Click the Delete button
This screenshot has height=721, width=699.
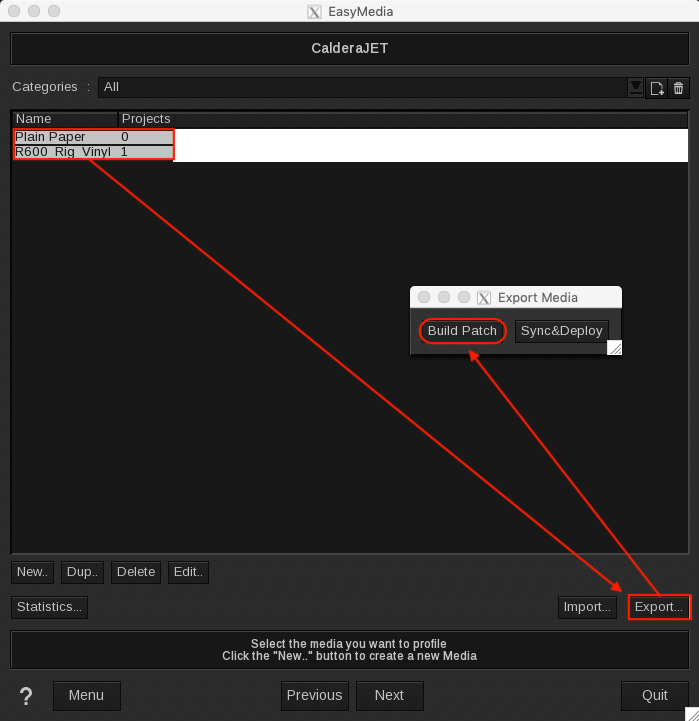(136, 572)
